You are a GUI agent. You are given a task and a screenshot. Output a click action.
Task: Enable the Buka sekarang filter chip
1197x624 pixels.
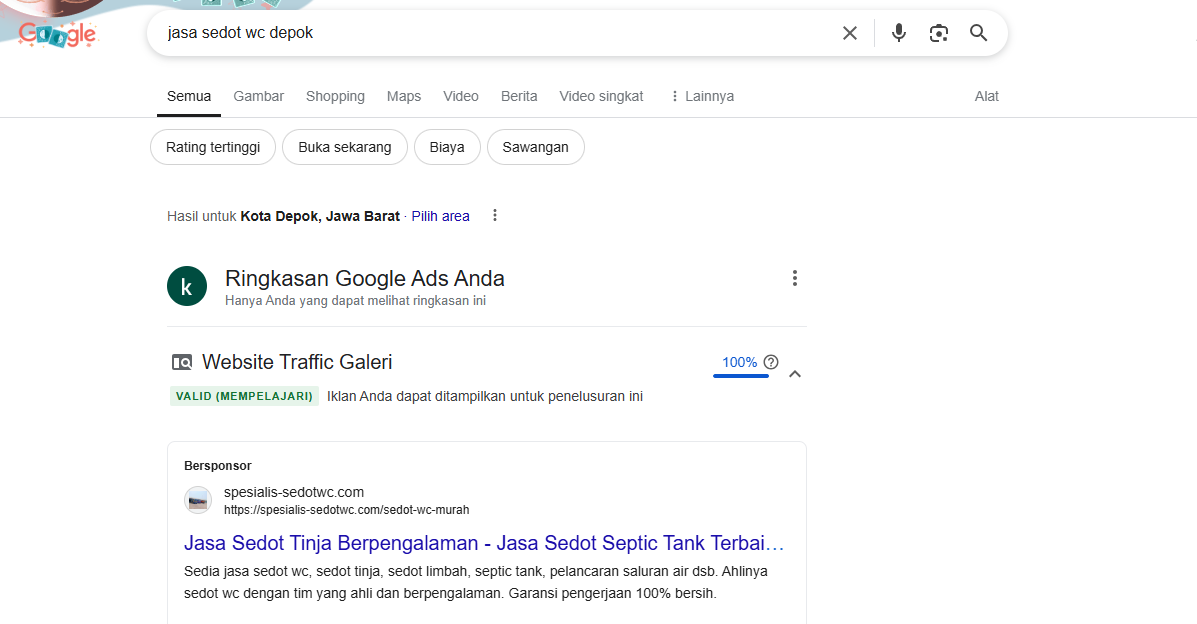(x=344, y=147)
